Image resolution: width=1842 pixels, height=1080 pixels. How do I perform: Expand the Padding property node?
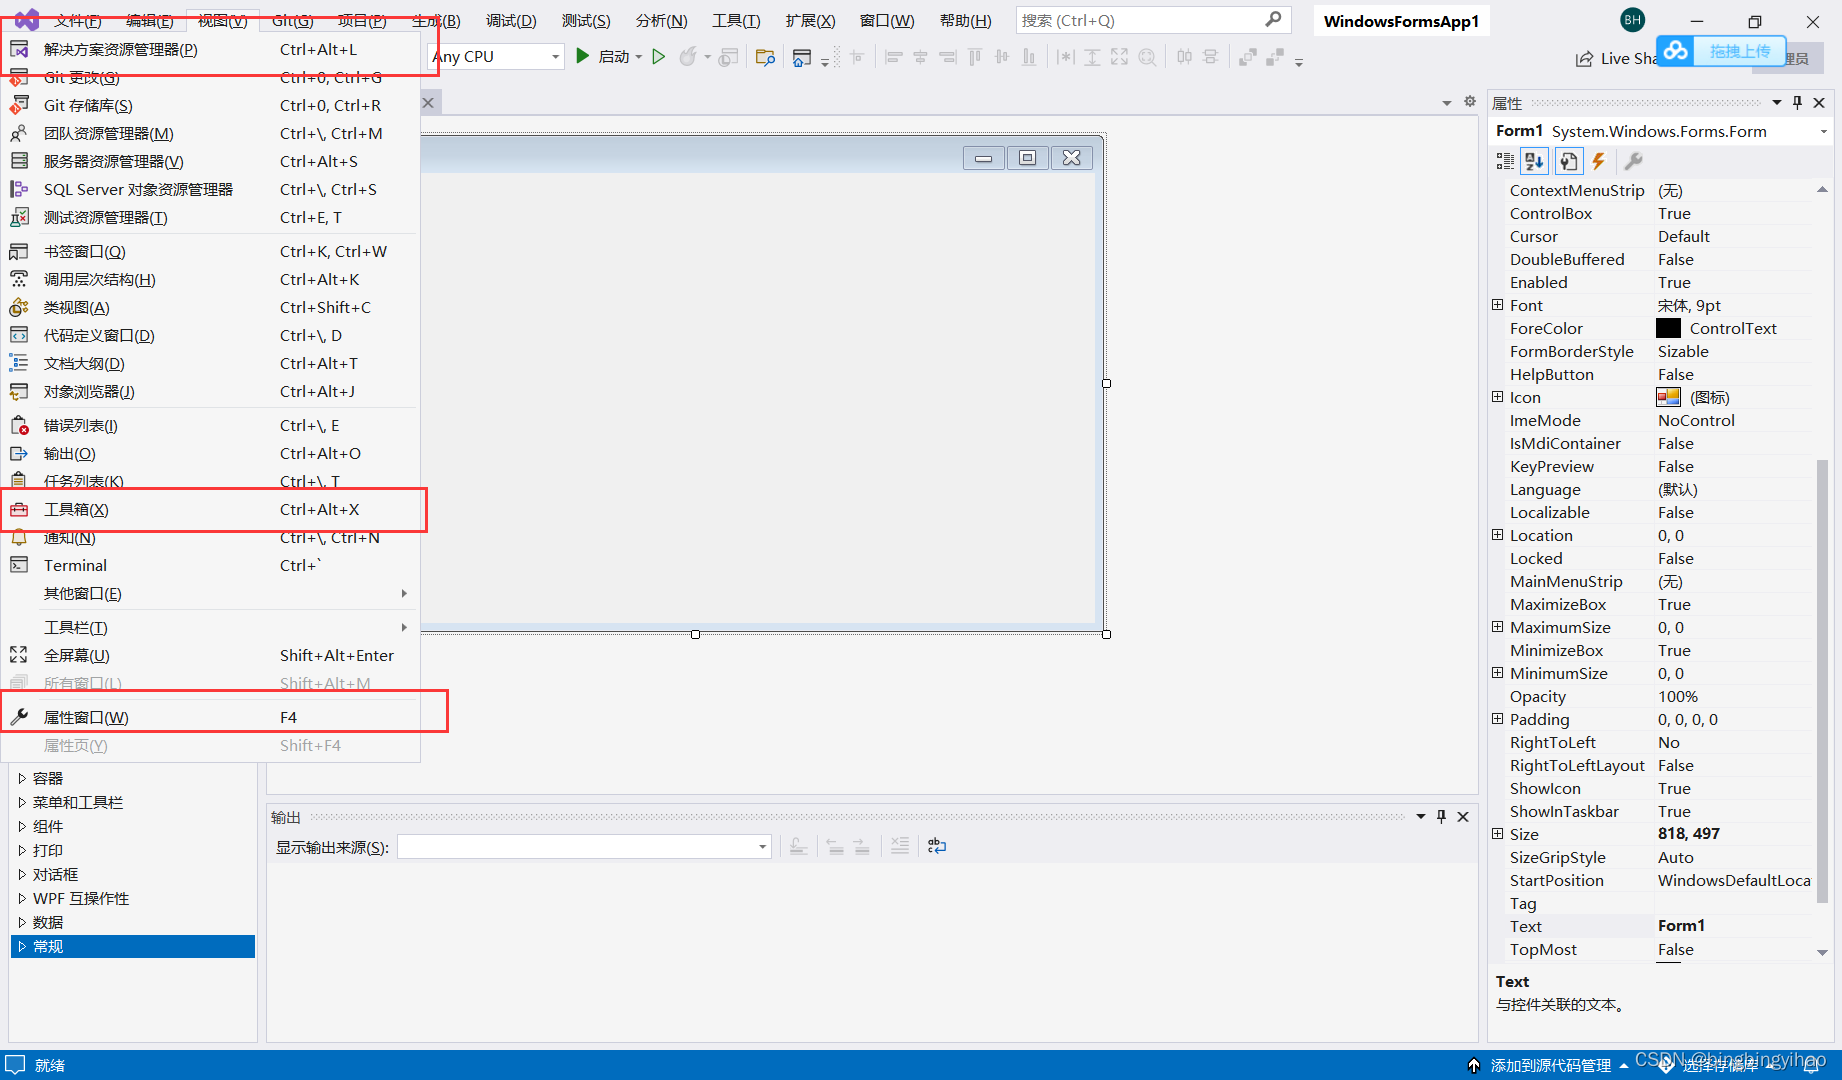click(x=1497, y=719)
